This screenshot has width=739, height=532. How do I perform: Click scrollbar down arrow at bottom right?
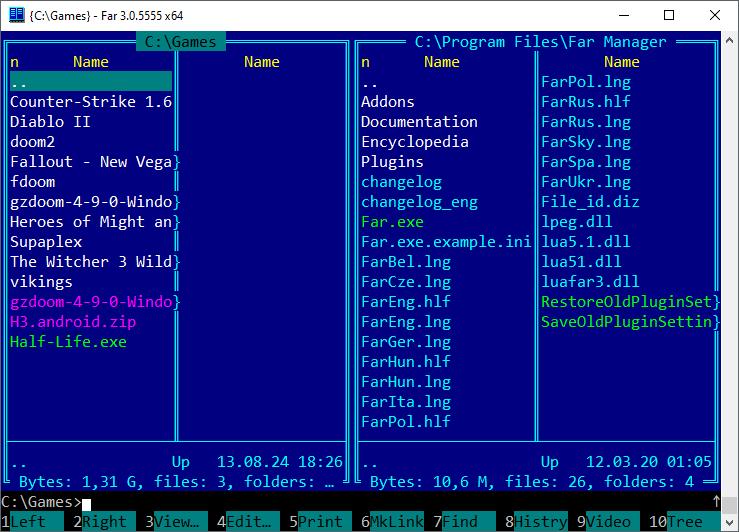pos(730,523)
